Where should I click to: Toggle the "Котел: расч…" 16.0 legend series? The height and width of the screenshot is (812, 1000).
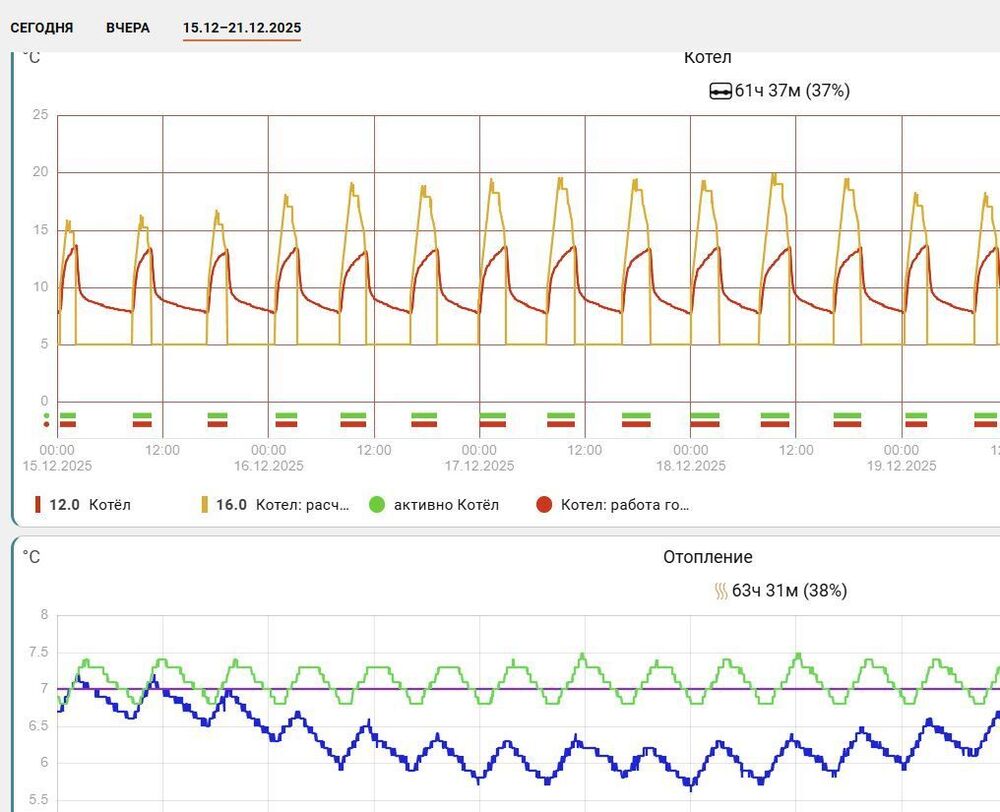click(x=276, y=505)
